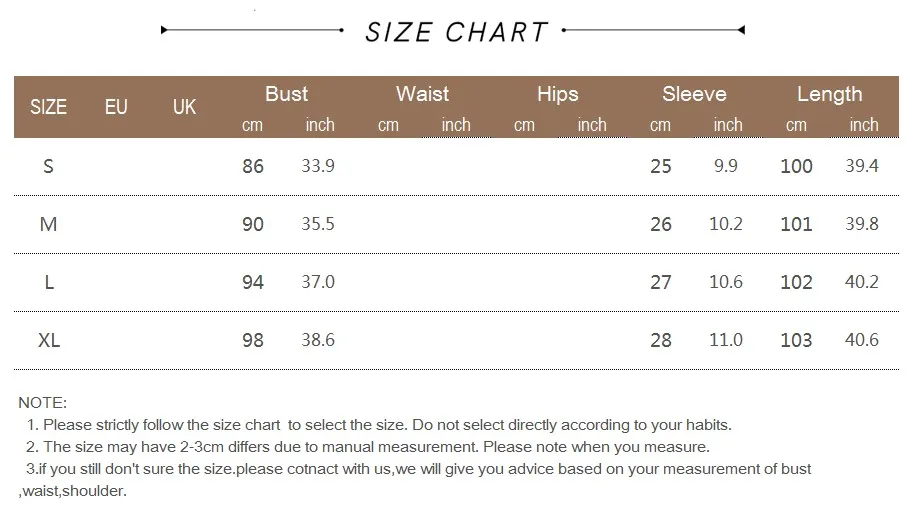Click the Sleeve column header
Image resolution: width=920 pixels, height=532 pixels.
click(x=694, y=94)
